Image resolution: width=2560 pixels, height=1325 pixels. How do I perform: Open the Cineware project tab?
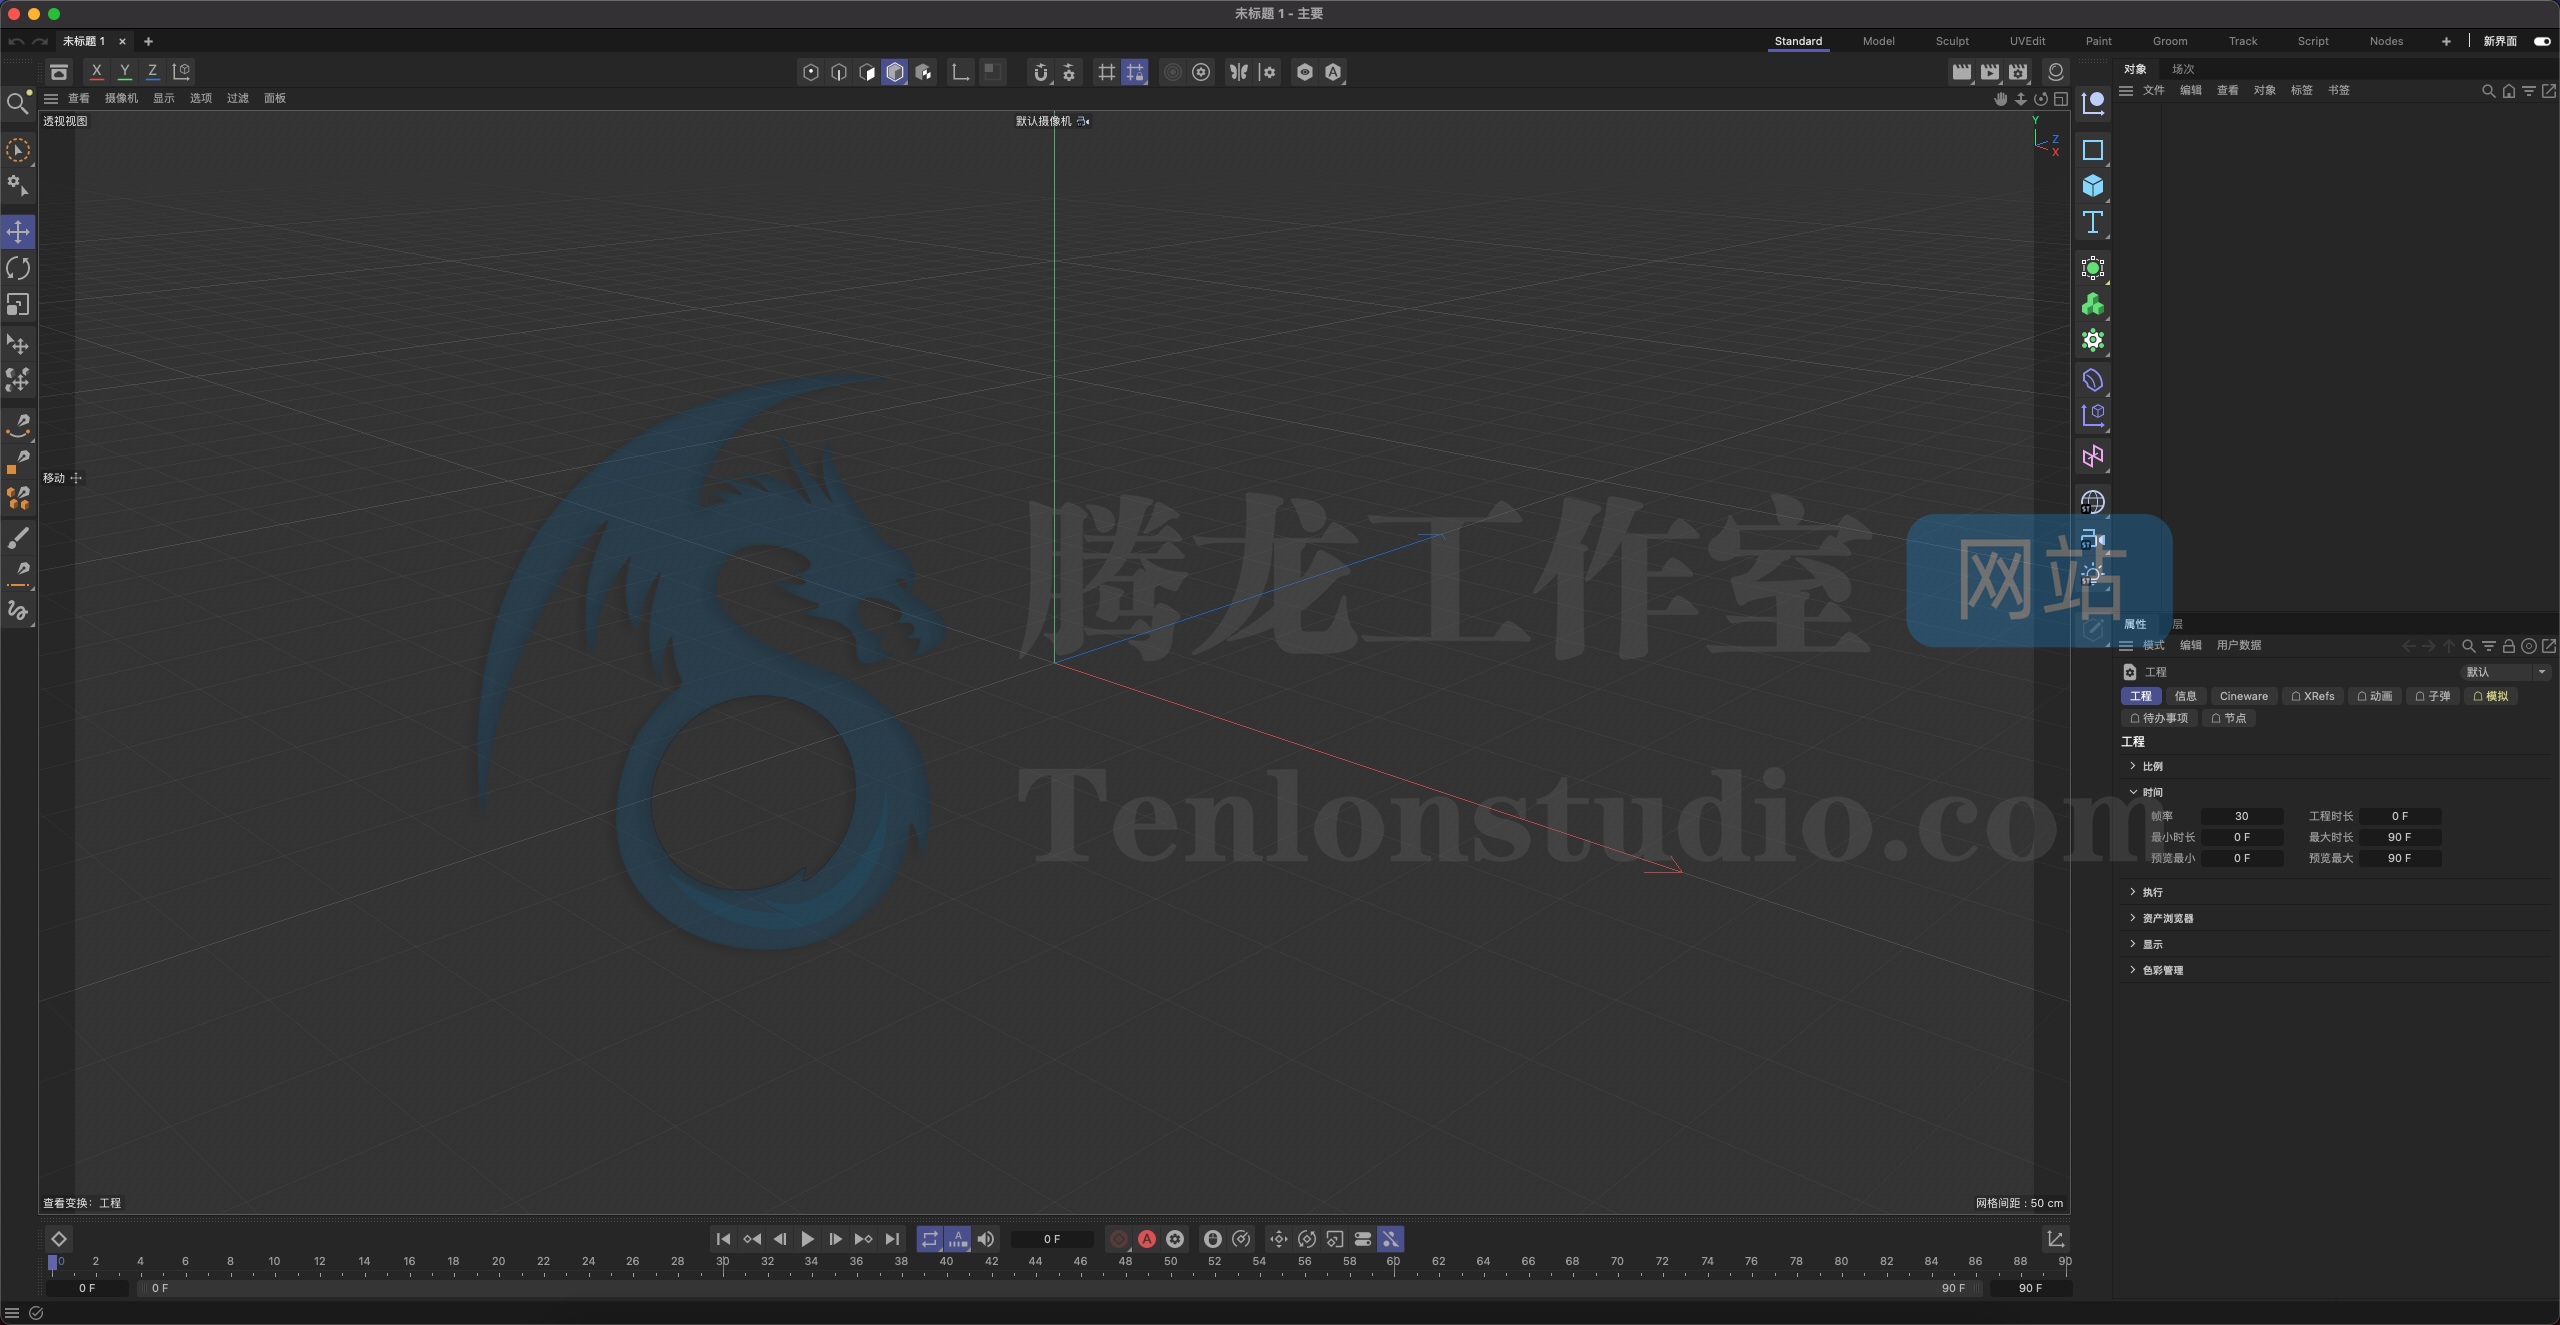[x=2244, y=696]
